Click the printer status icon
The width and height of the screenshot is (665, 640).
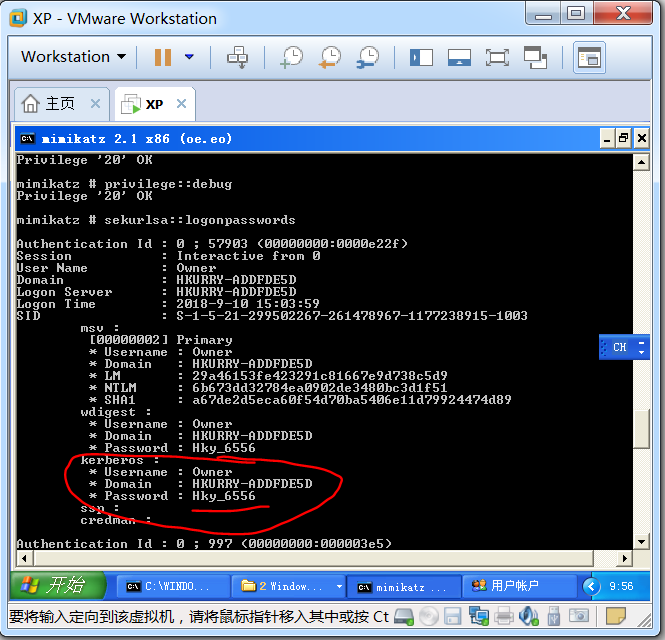[504, 617]
